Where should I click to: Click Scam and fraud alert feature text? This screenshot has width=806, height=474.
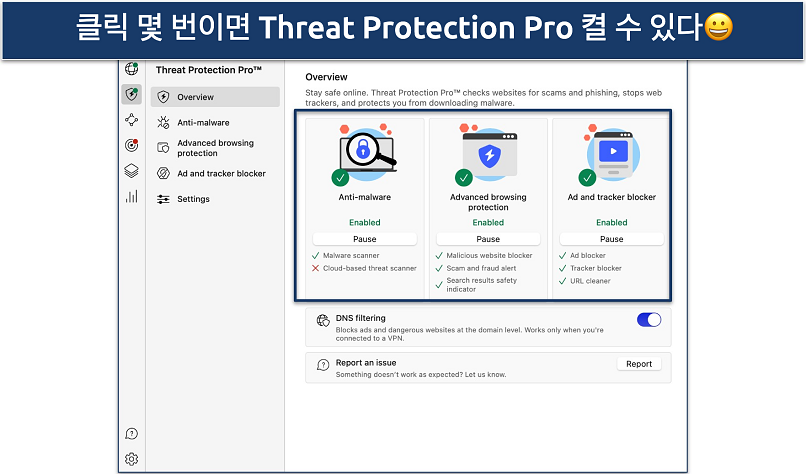(481, 268)
